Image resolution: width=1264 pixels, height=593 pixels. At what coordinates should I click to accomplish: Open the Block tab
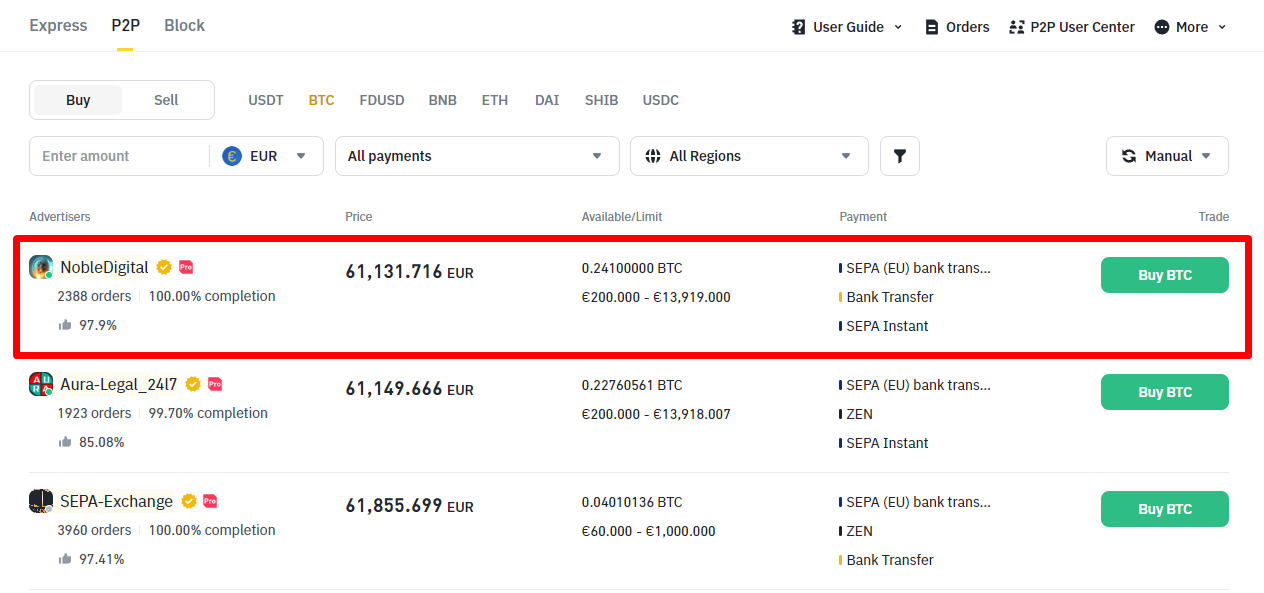pyautogui.click(x=184, y=26)
